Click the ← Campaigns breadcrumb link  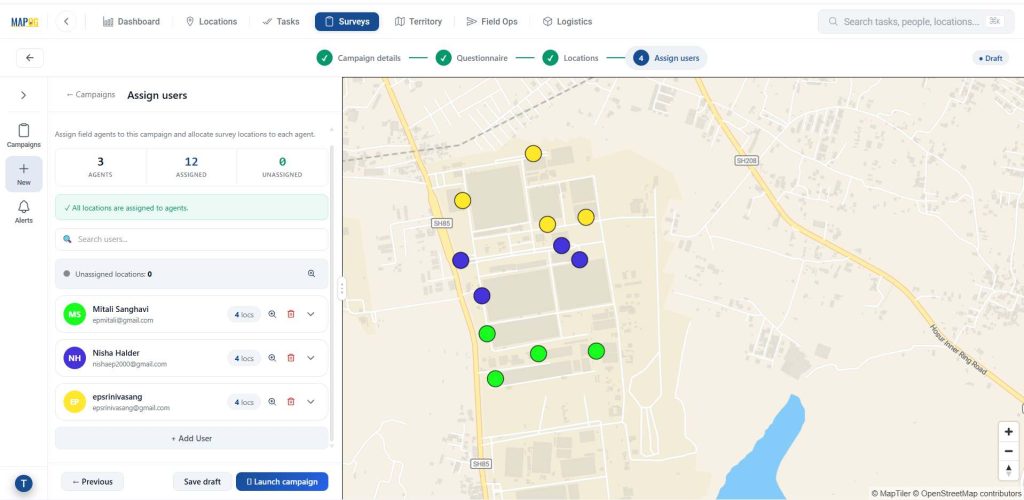(x=91, y=95)
